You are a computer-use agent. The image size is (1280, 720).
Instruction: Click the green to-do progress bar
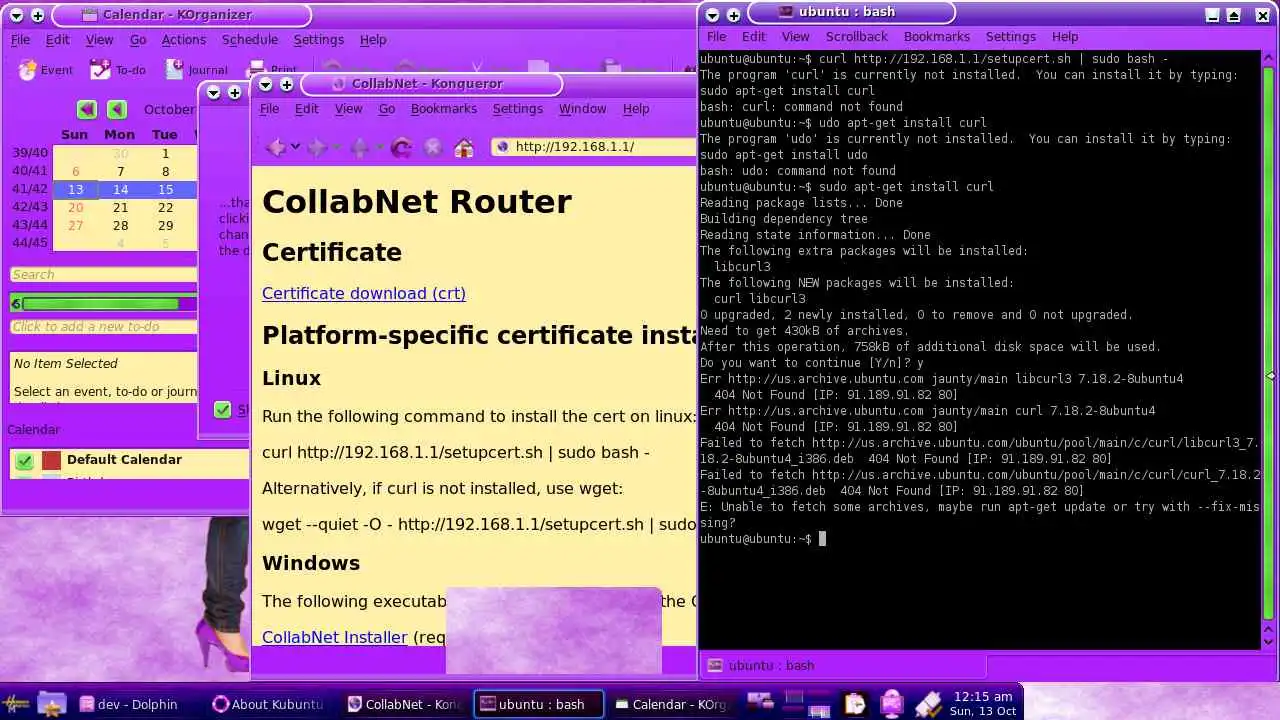coord(103,304)
